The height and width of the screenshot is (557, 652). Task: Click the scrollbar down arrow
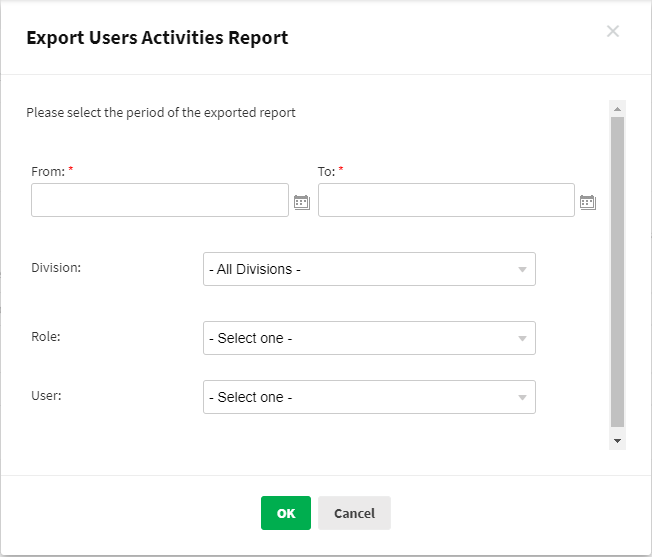(x=617, y=440)
